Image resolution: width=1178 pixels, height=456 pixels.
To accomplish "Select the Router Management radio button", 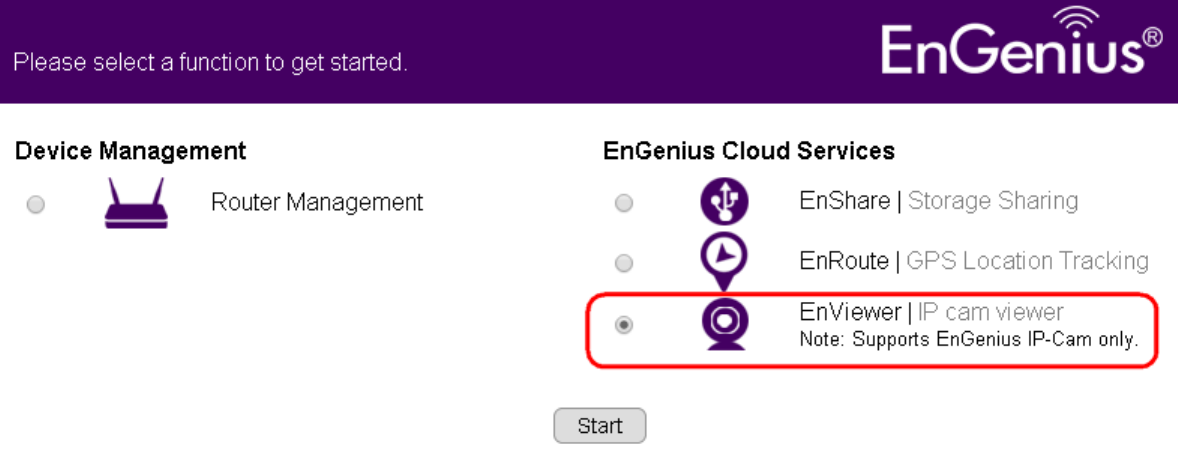I will pyautogui.click(x=36, y=205).
